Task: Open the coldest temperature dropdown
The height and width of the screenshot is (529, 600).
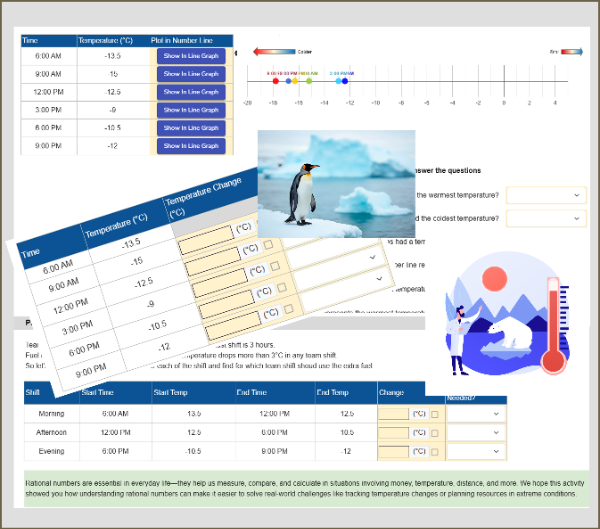Action: click(x=546, y=219)
